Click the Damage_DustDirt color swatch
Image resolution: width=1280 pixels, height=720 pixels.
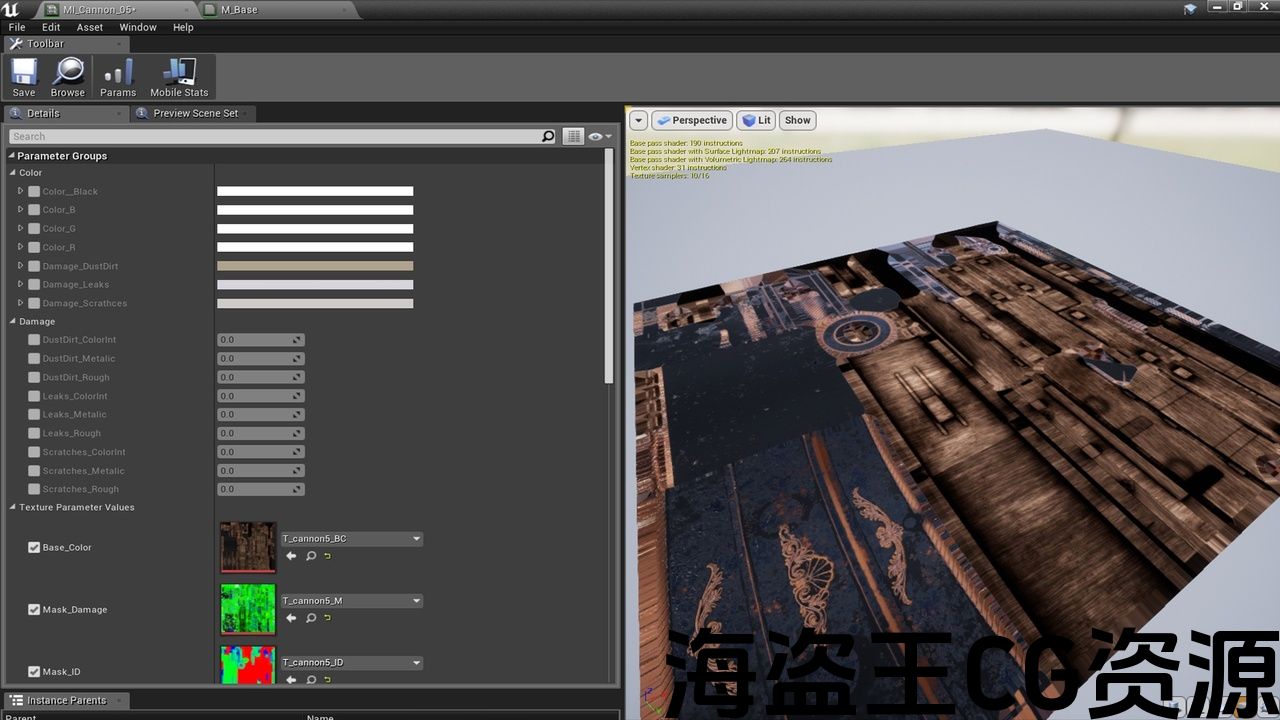coord(315,266)
